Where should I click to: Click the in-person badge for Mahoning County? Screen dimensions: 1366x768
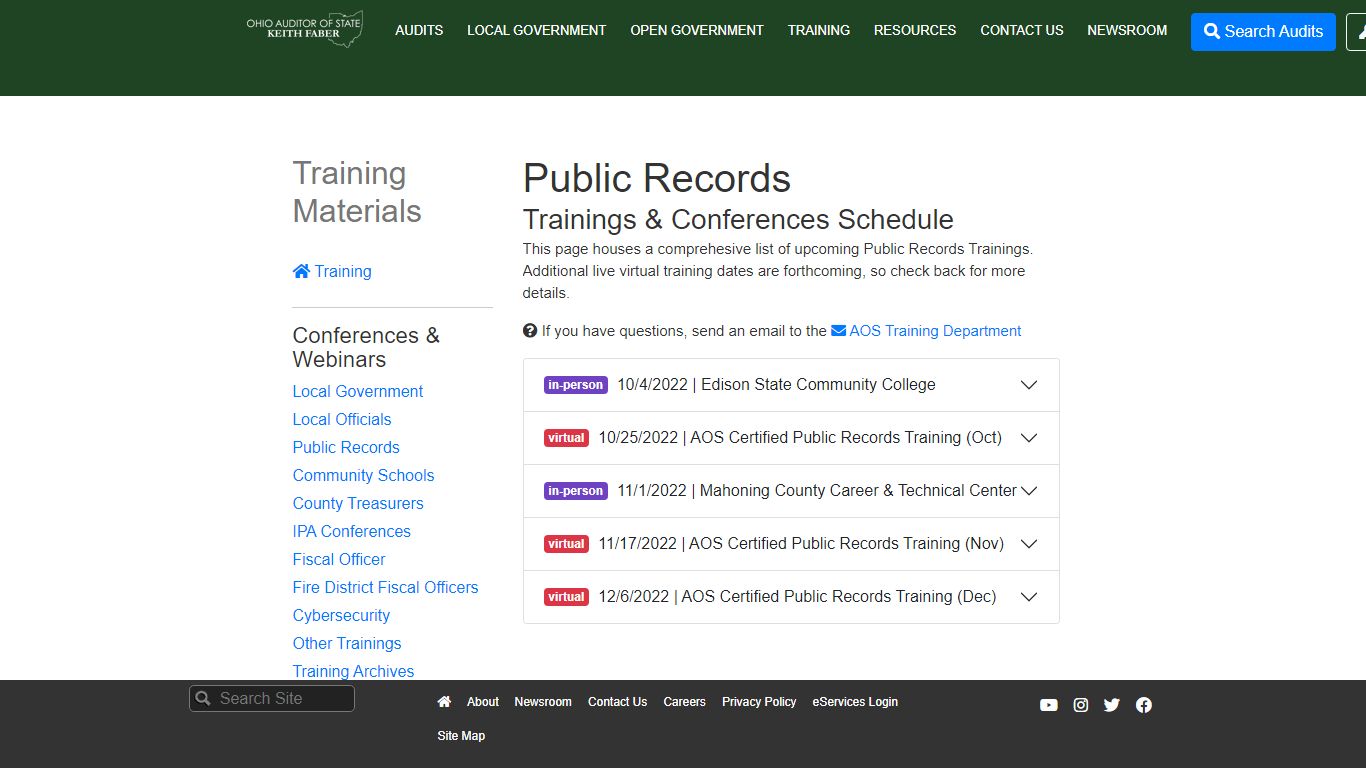point(576,491)
